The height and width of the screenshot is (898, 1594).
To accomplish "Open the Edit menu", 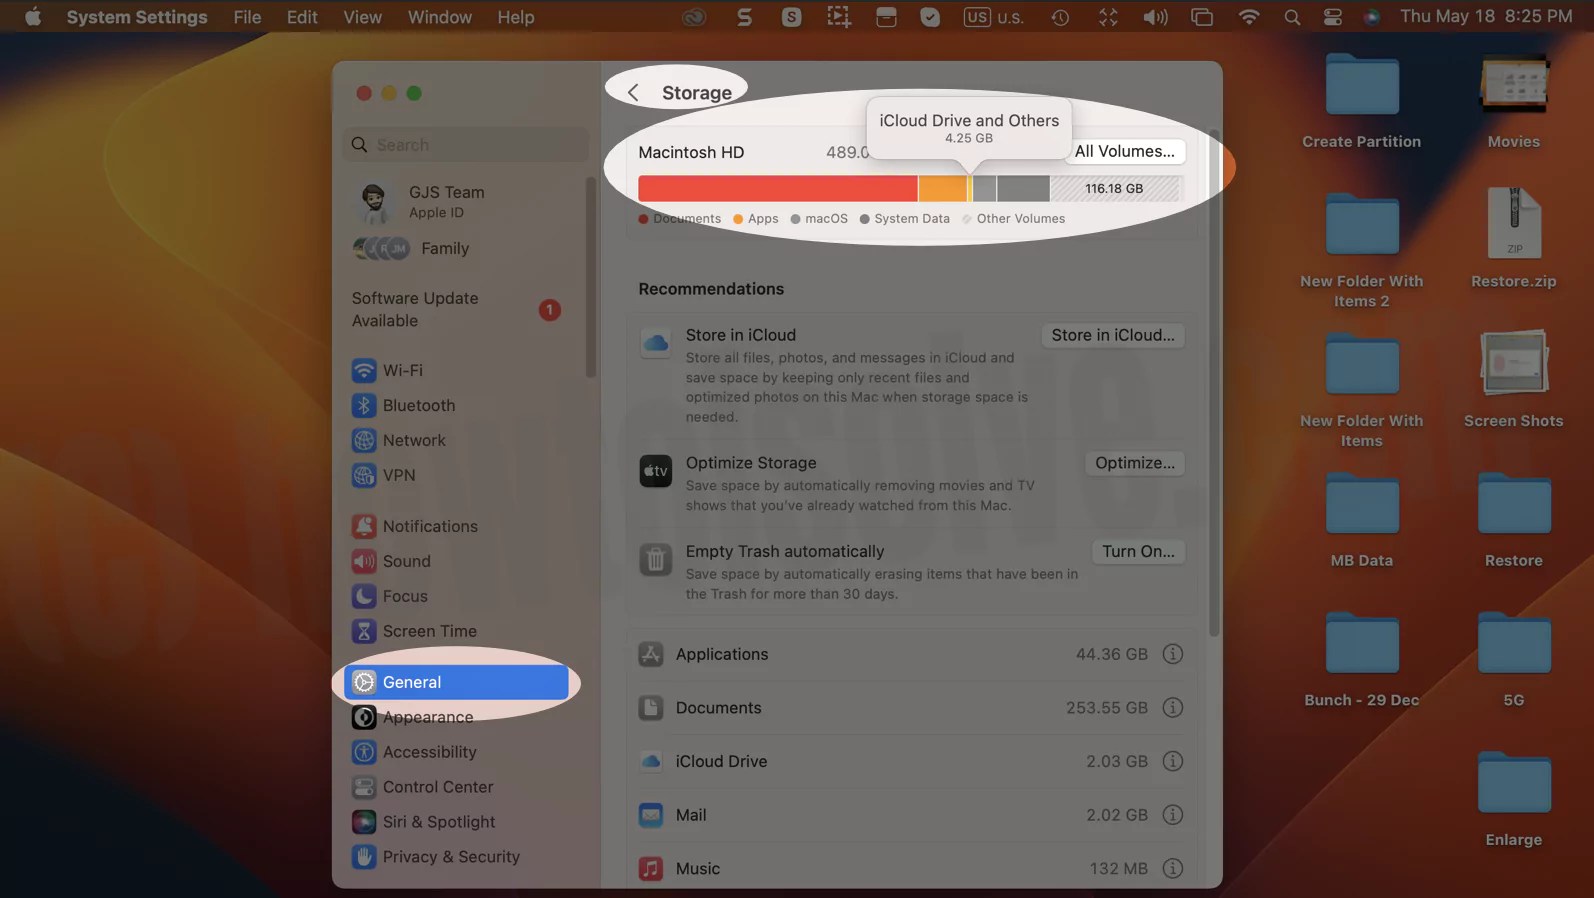I will coord(302,17).
